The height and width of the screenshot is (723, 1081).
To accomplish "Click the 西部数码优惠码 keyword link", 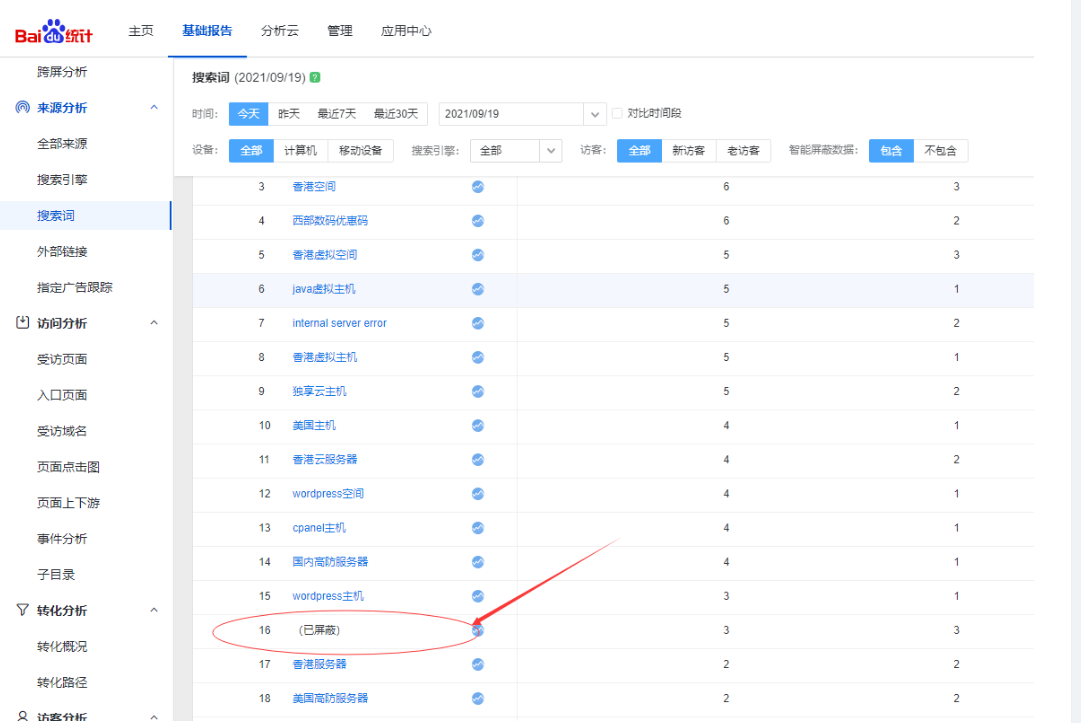I will point(323,221).
